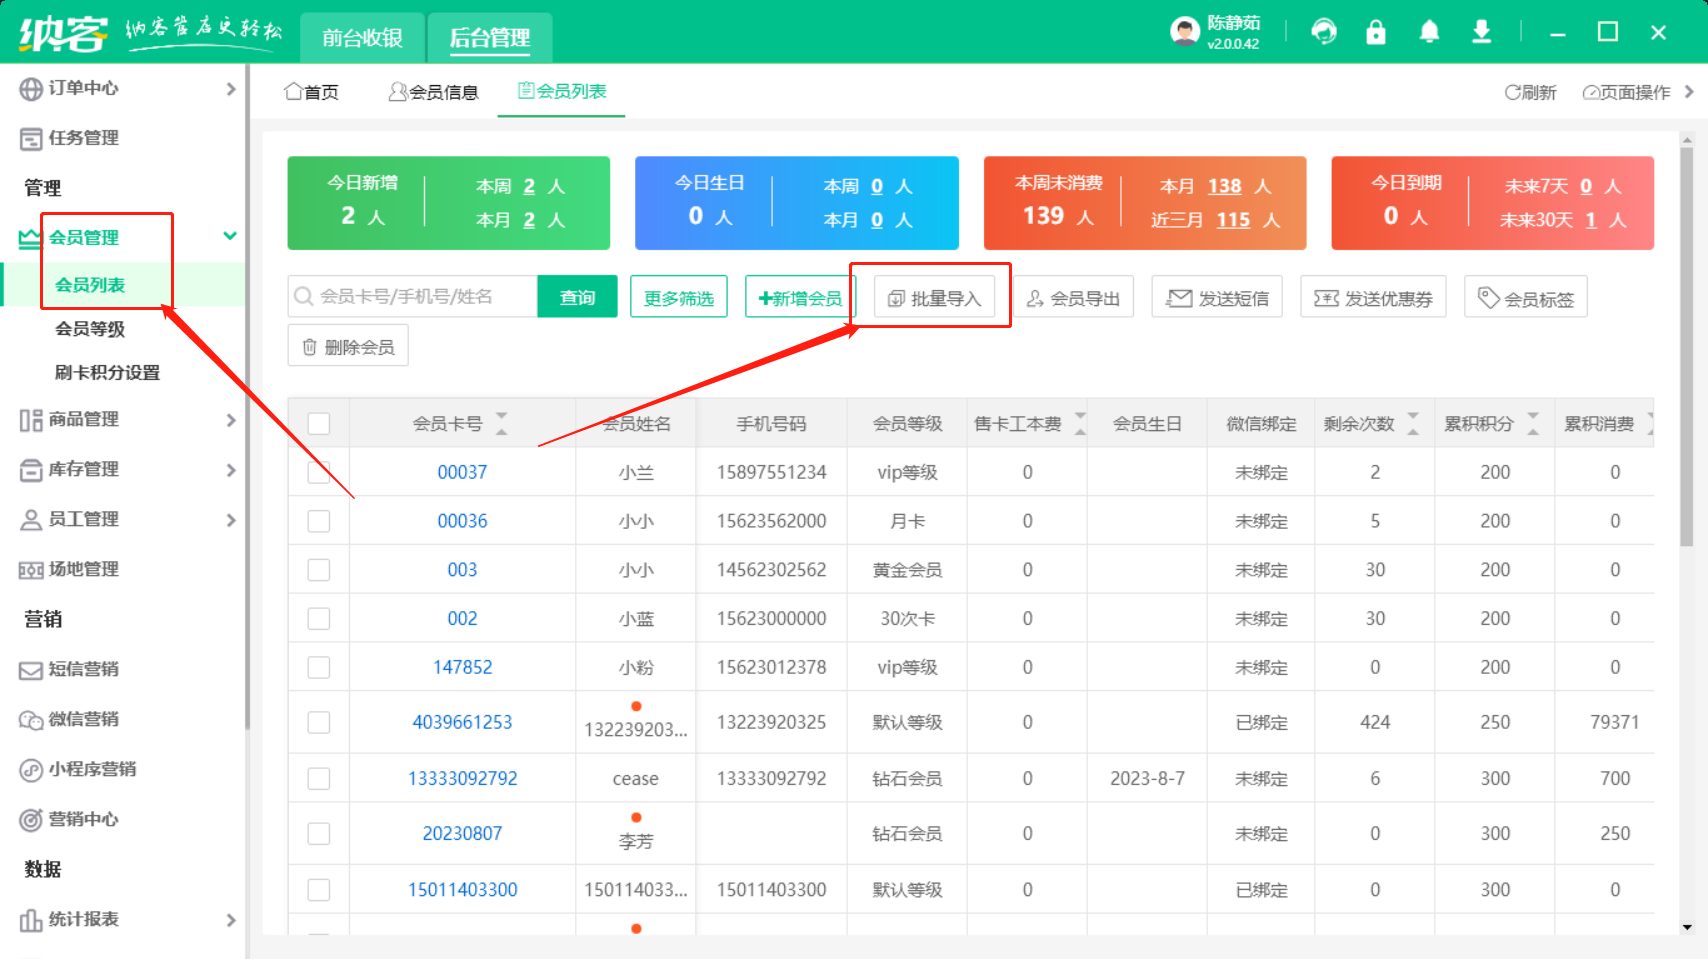Click the user avatar for 陈静茹
1708x959 pixels.
point(1184,32)
